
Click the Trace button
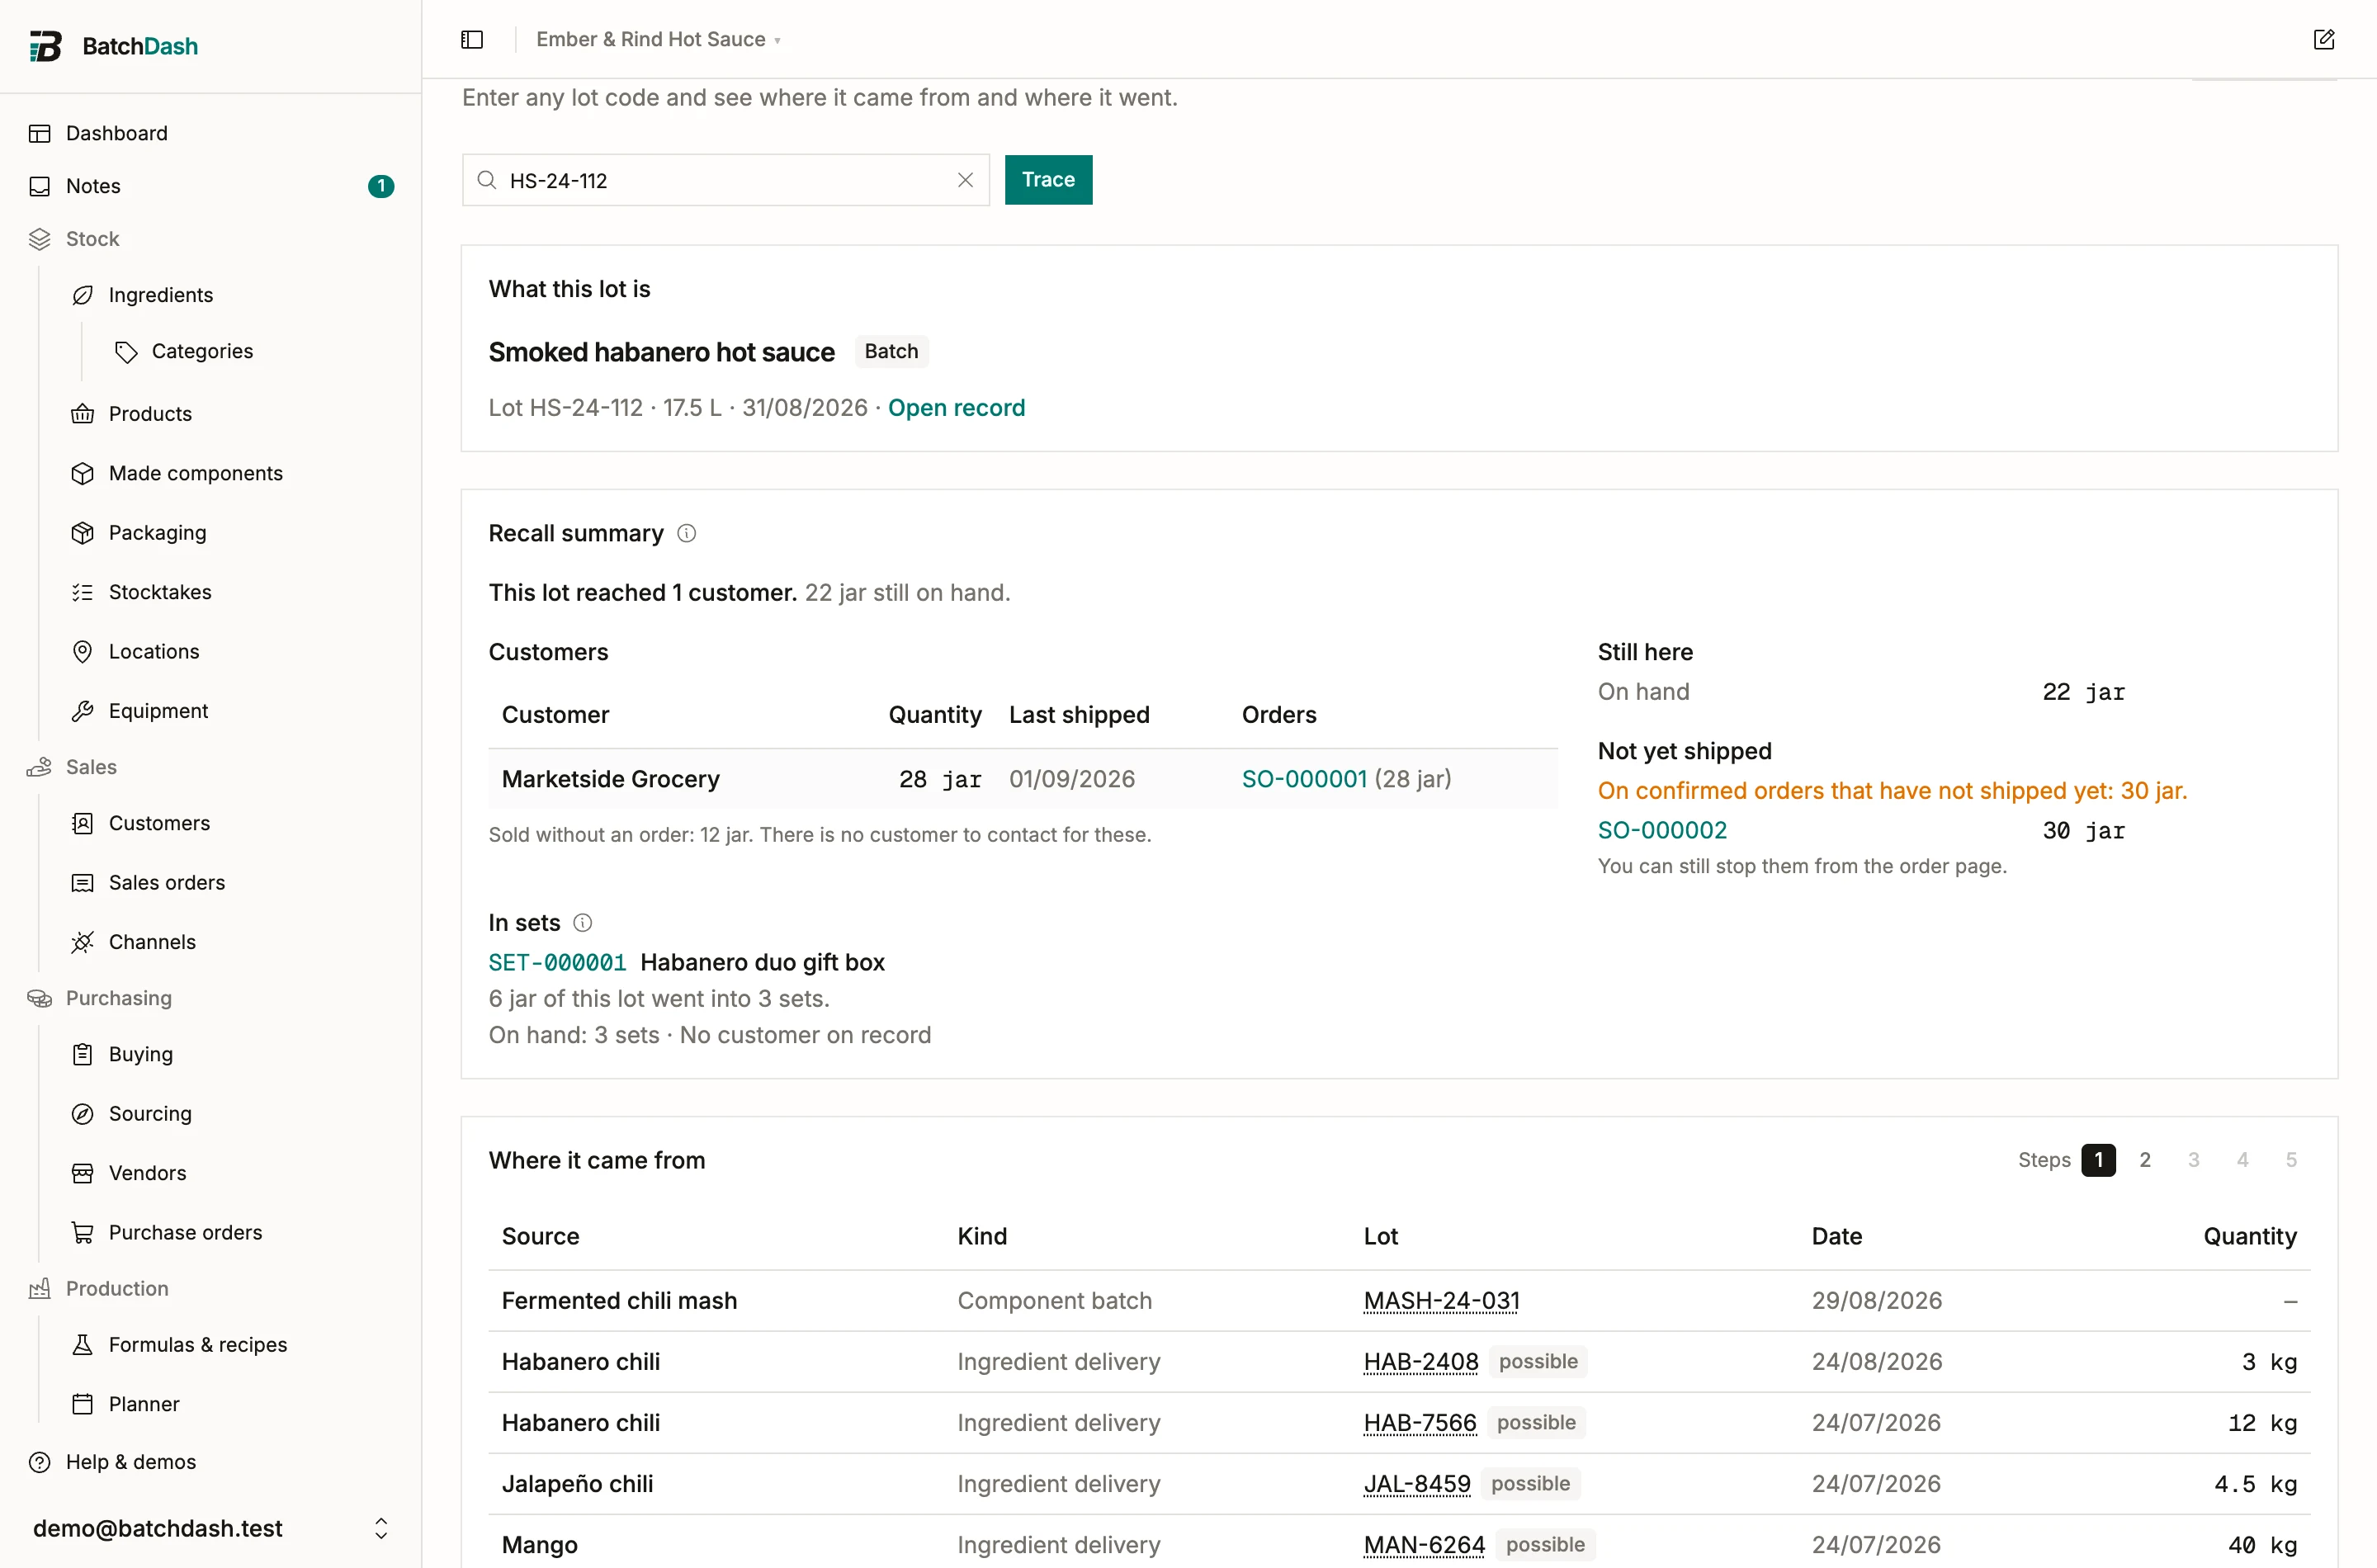[x=1048, y=180]
